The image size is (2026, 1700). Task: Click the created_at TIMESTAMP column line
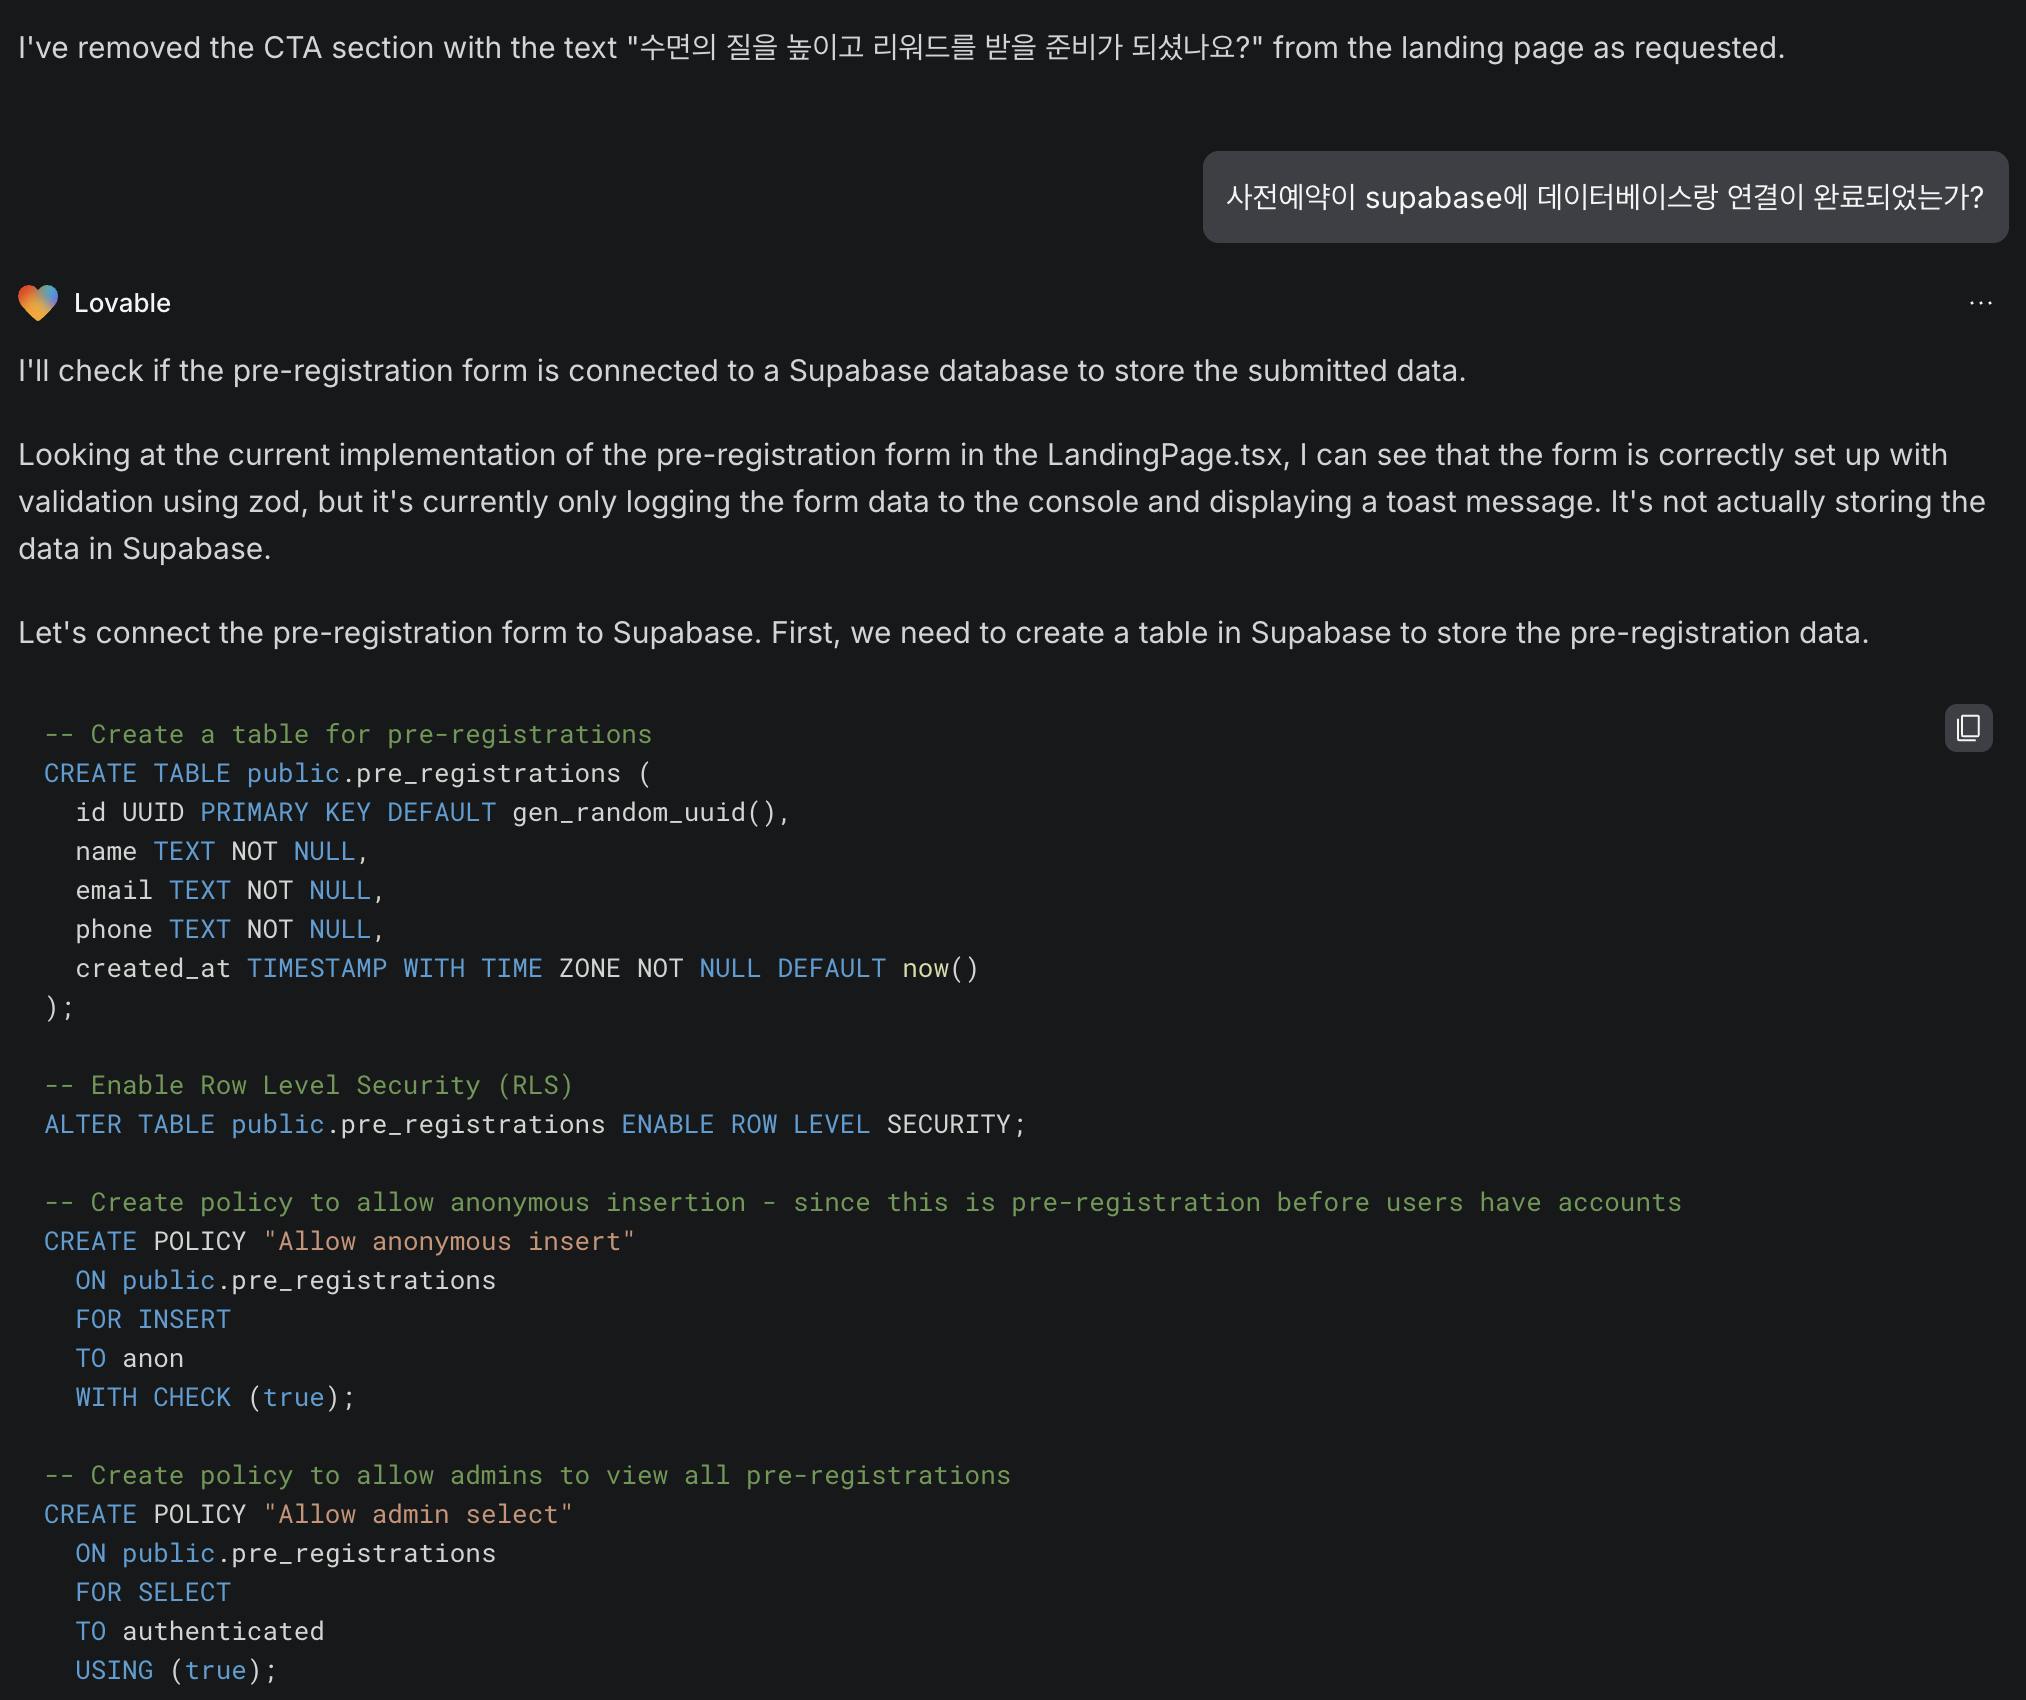click(526, 968)
